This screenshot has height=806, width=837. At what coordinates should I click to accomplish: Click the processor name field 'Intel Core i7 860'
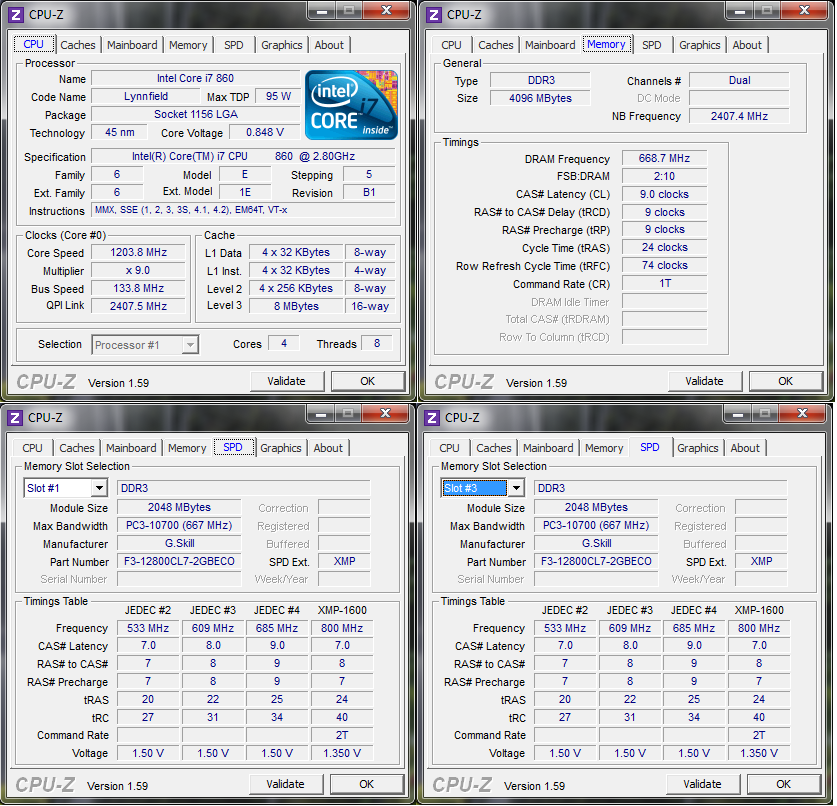(x=195, y=78)
